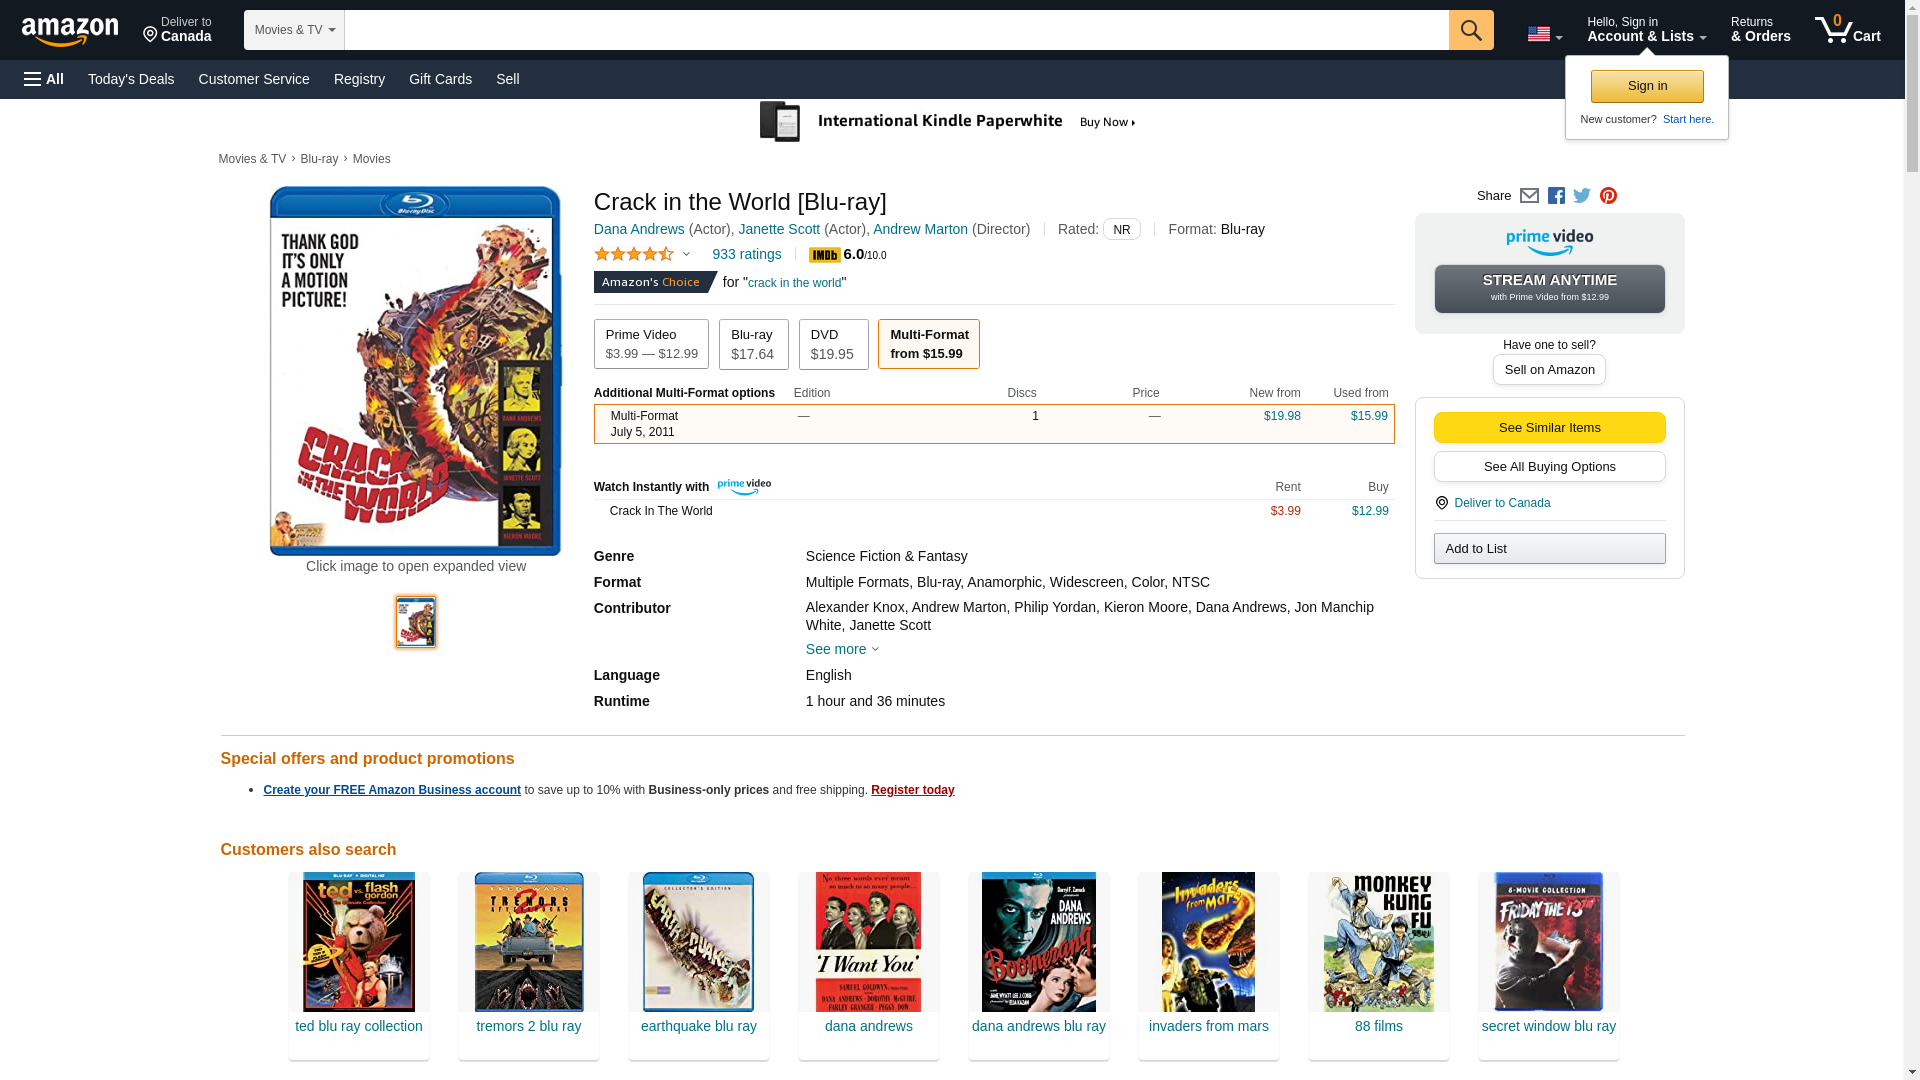The image size is (1920, 1080).
Task: Share on Twitter icon
Action: (x=1582, y=196)
